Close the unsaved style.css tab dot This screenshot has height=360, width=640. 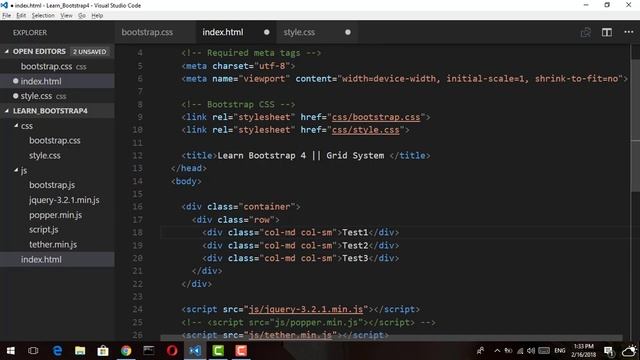pos(348,32)
